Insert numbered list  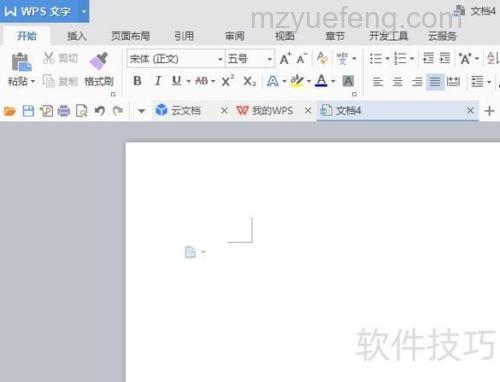tap(400, 59)
